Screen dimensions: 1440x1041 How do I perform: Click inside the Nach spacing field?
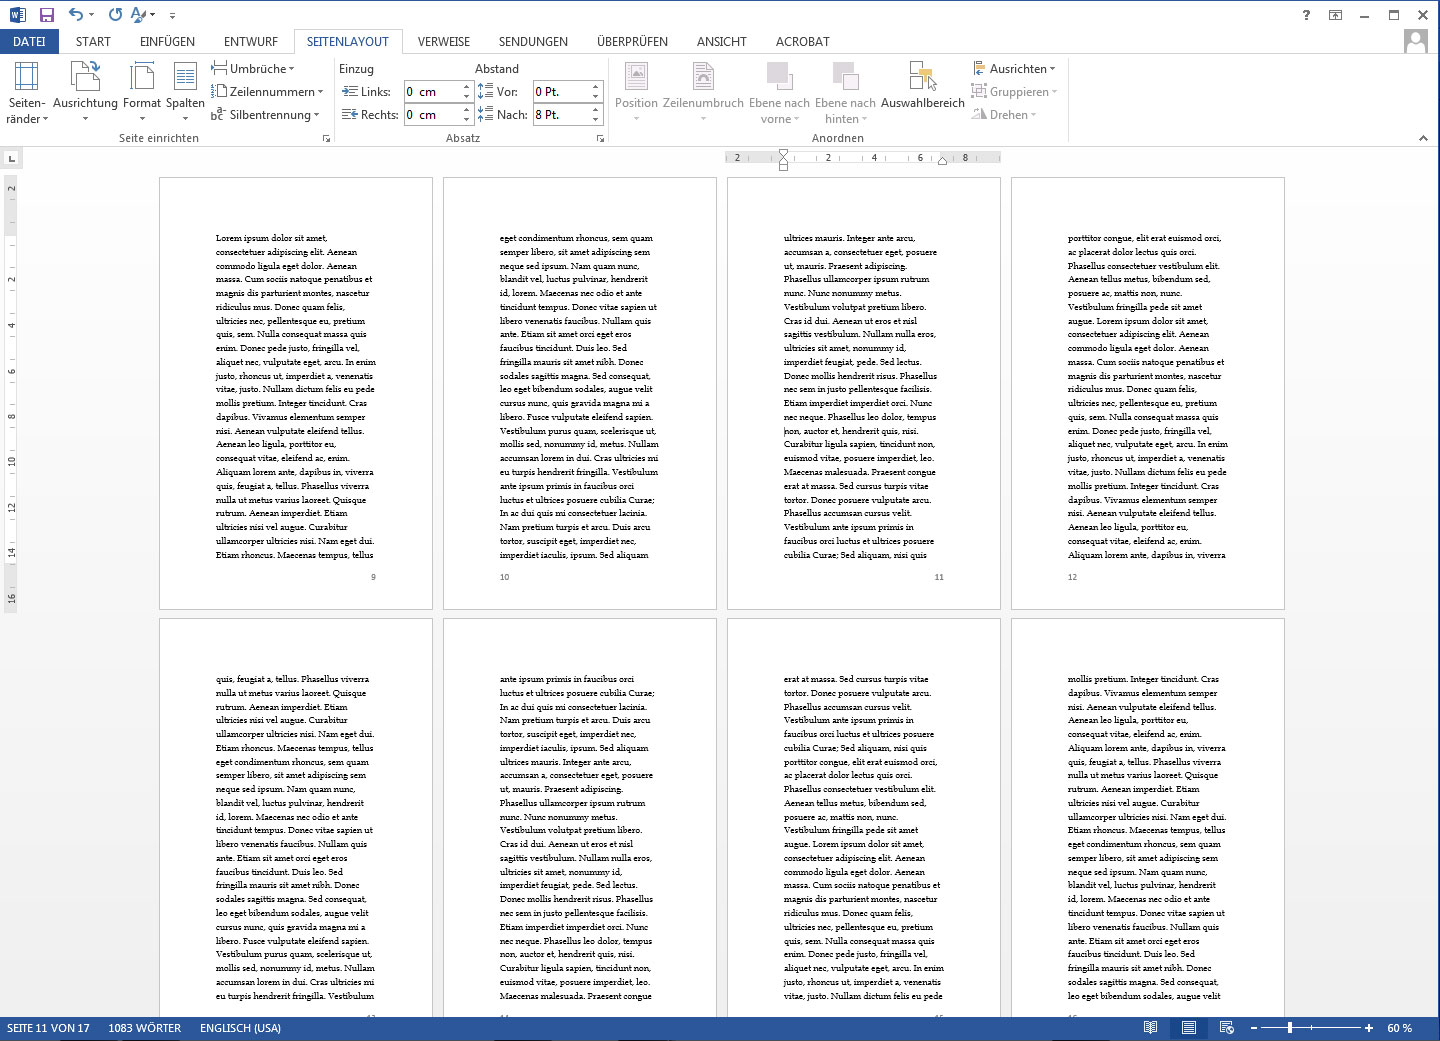click(560, 114)
